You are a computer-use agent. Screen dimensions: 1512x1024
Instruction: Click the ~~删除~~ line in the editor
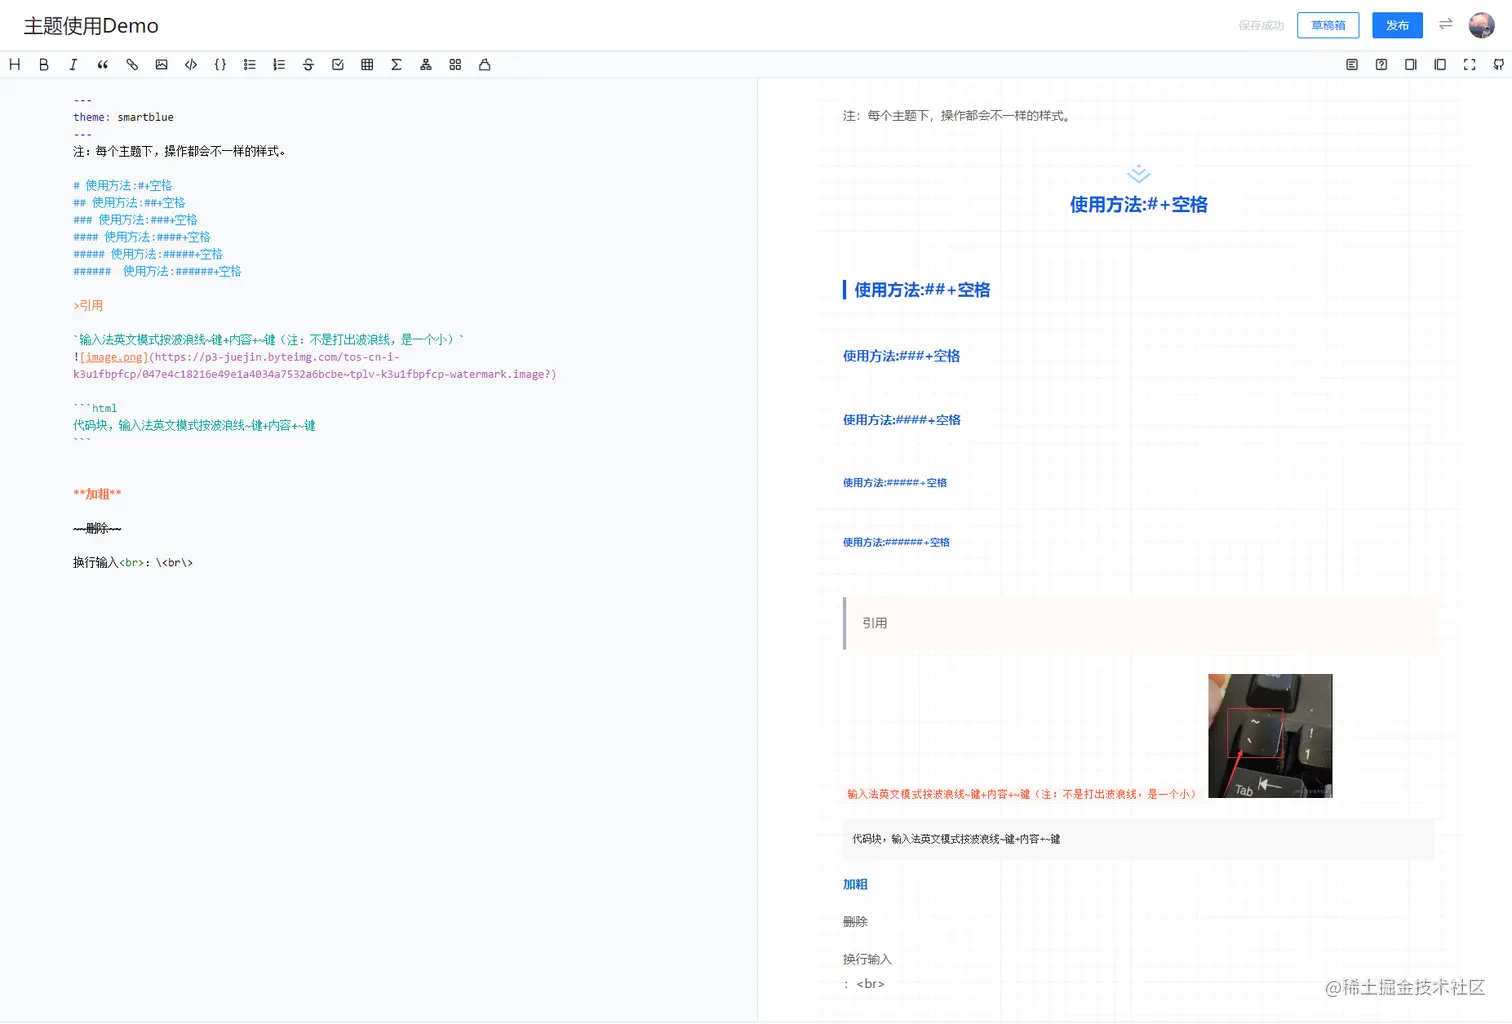click(97, 528)
